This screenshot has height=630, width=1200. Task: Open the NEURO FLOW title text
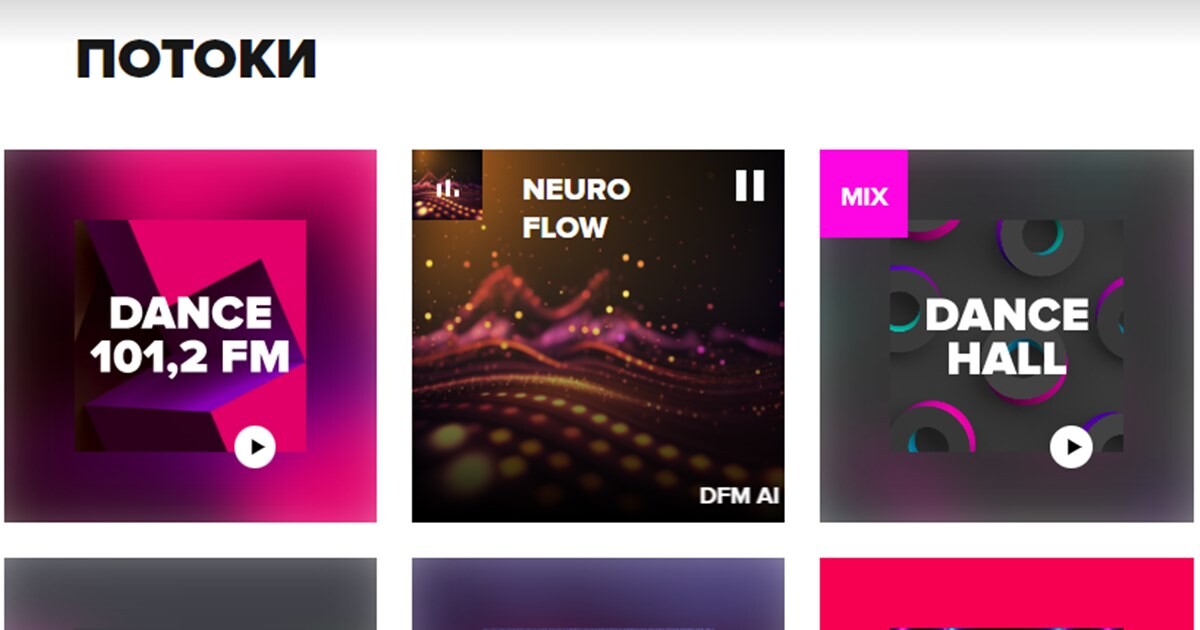tap(576, 208)
